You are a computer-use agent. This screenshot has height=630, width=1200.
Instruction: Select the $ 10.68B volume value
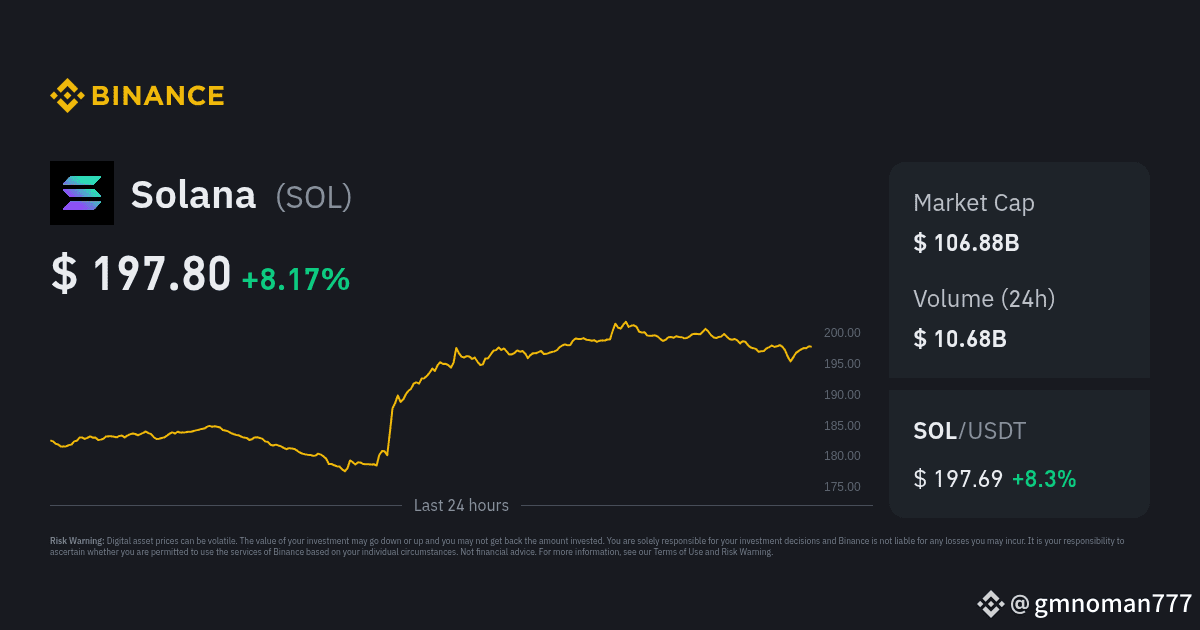(x=960, y=339)
